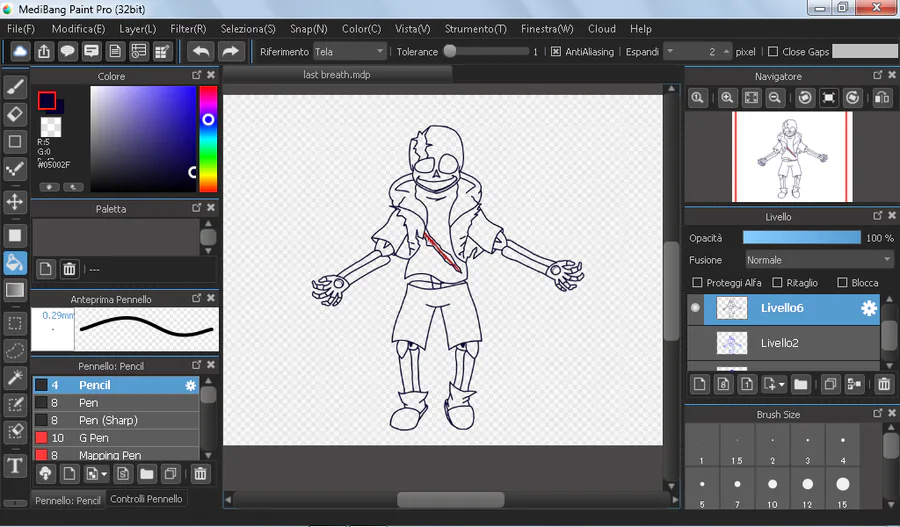Screen dimensions: 900x527
Task: Select the Magic Wand tool
Action: click(x=15, y=377)
